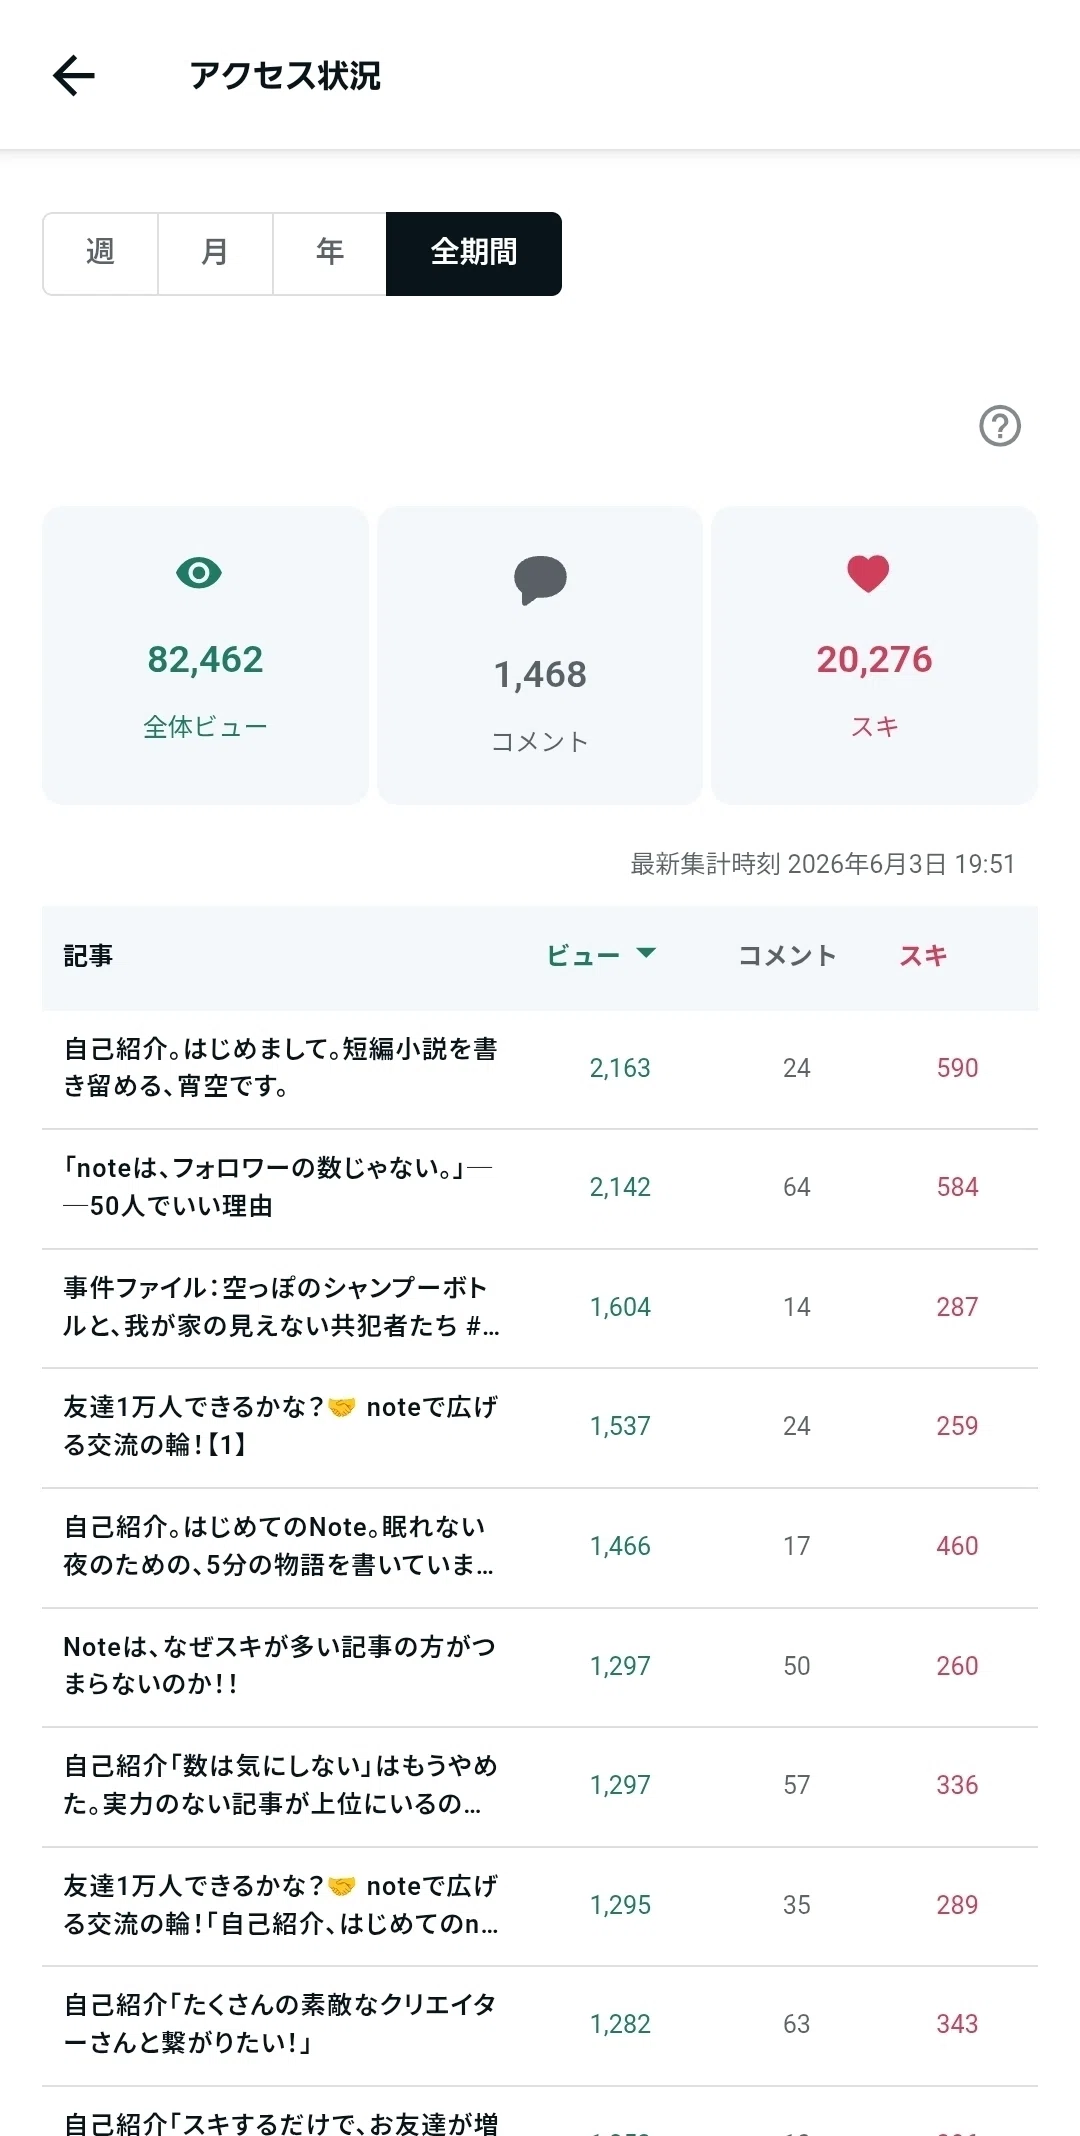This screenshot has width=1080, height=2136.
Task: Sort the table by スキ column
Action: (923, 956)
